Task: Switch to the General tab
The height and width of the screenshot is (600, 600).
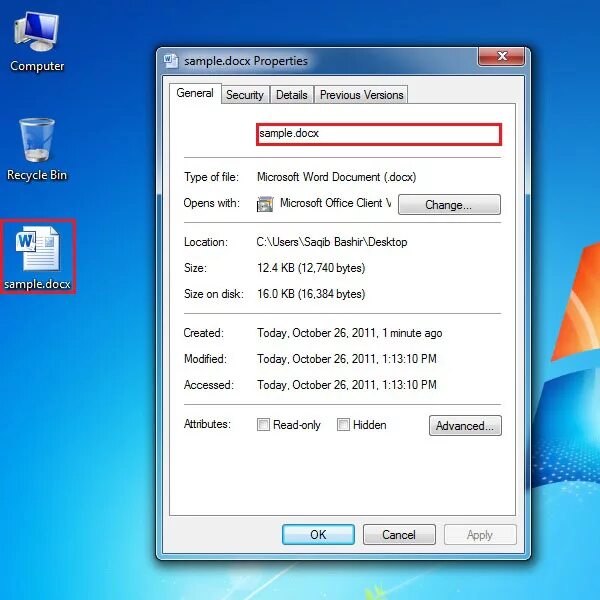Action: click(195, 93)
